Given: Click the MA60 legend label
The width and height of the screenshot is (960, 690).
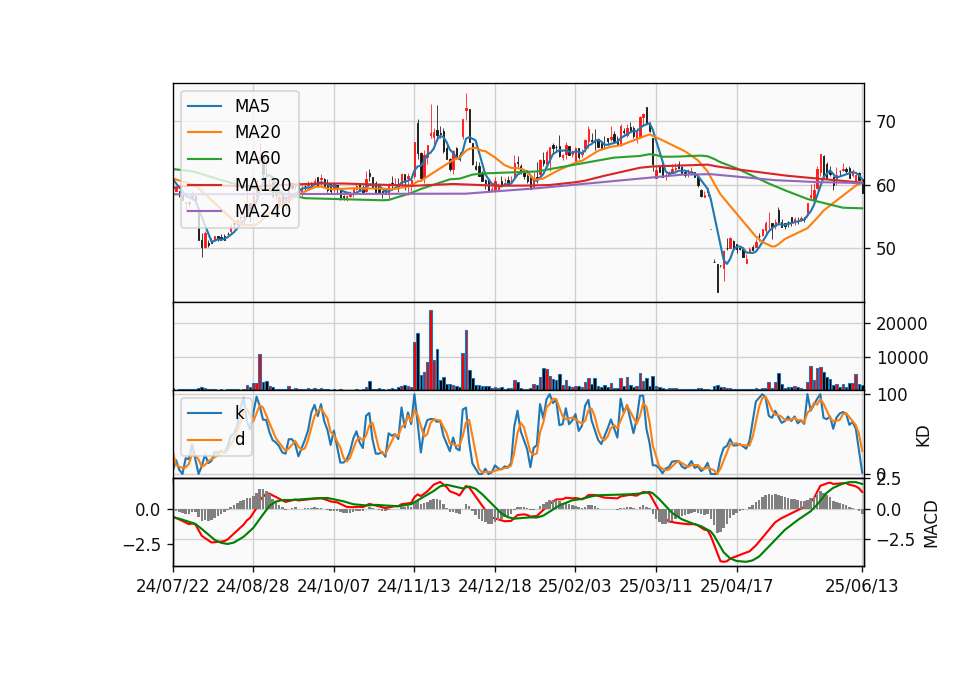Looking at the screenshot, I should (258, 158).
